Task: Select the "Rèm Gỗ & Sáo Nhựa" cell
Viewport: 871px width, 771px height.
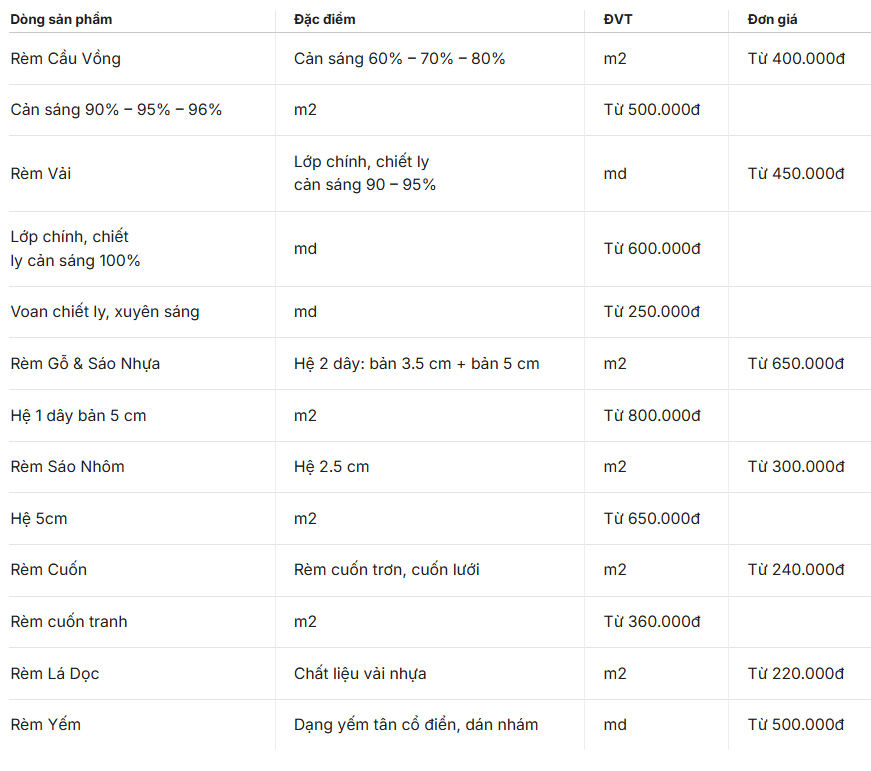Action: coord(85,364)
